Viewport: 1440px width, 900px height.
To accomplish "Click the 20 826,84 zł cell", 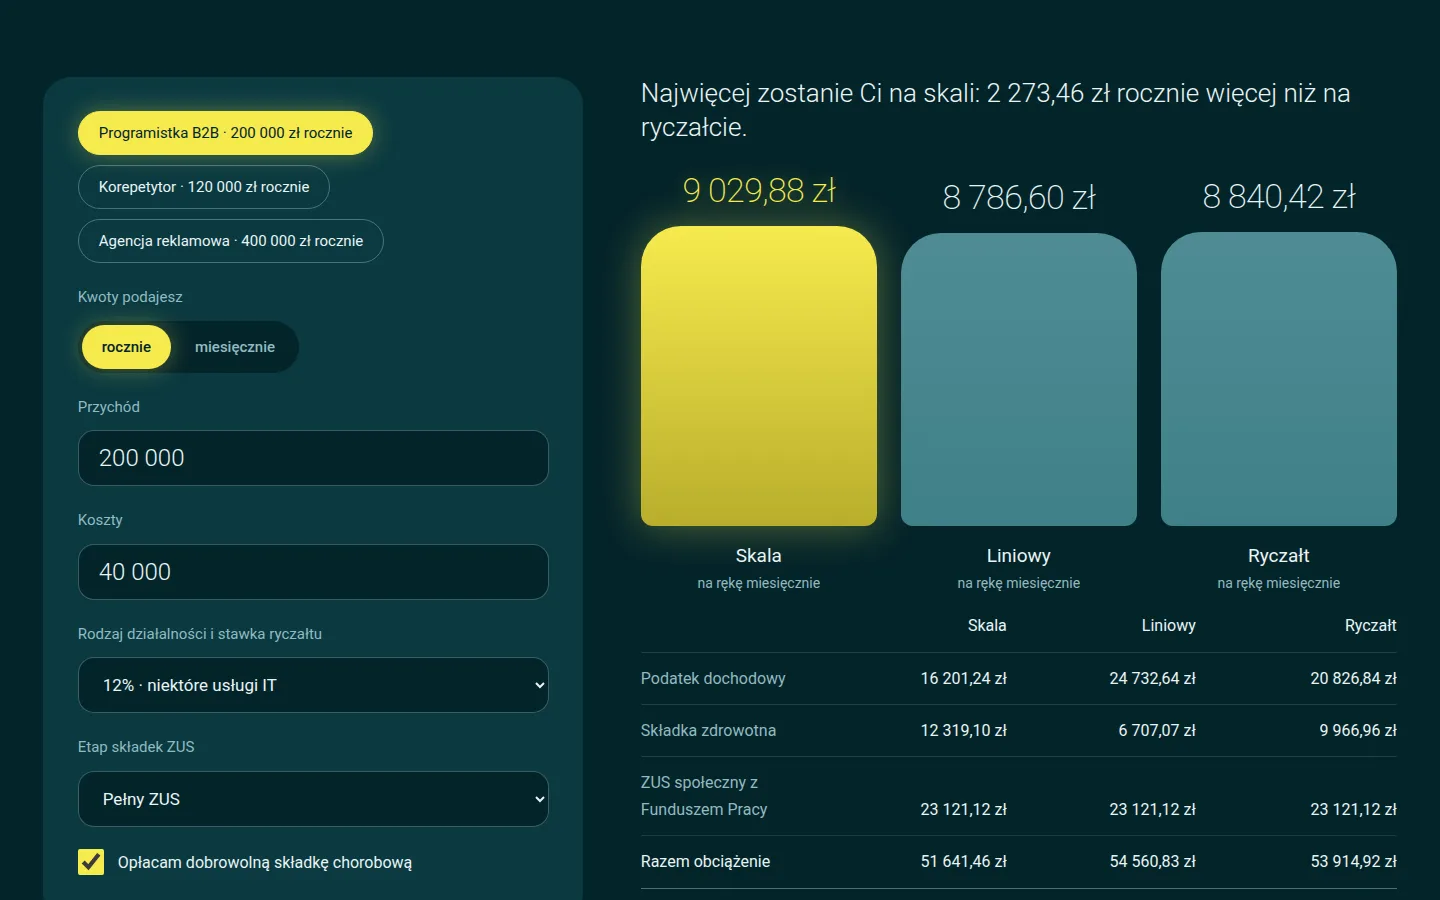I will [1354, 678].
